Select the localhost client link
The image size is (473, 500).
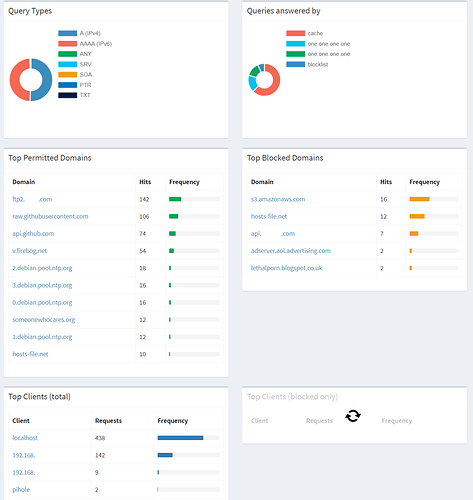[x=25, y=438]
